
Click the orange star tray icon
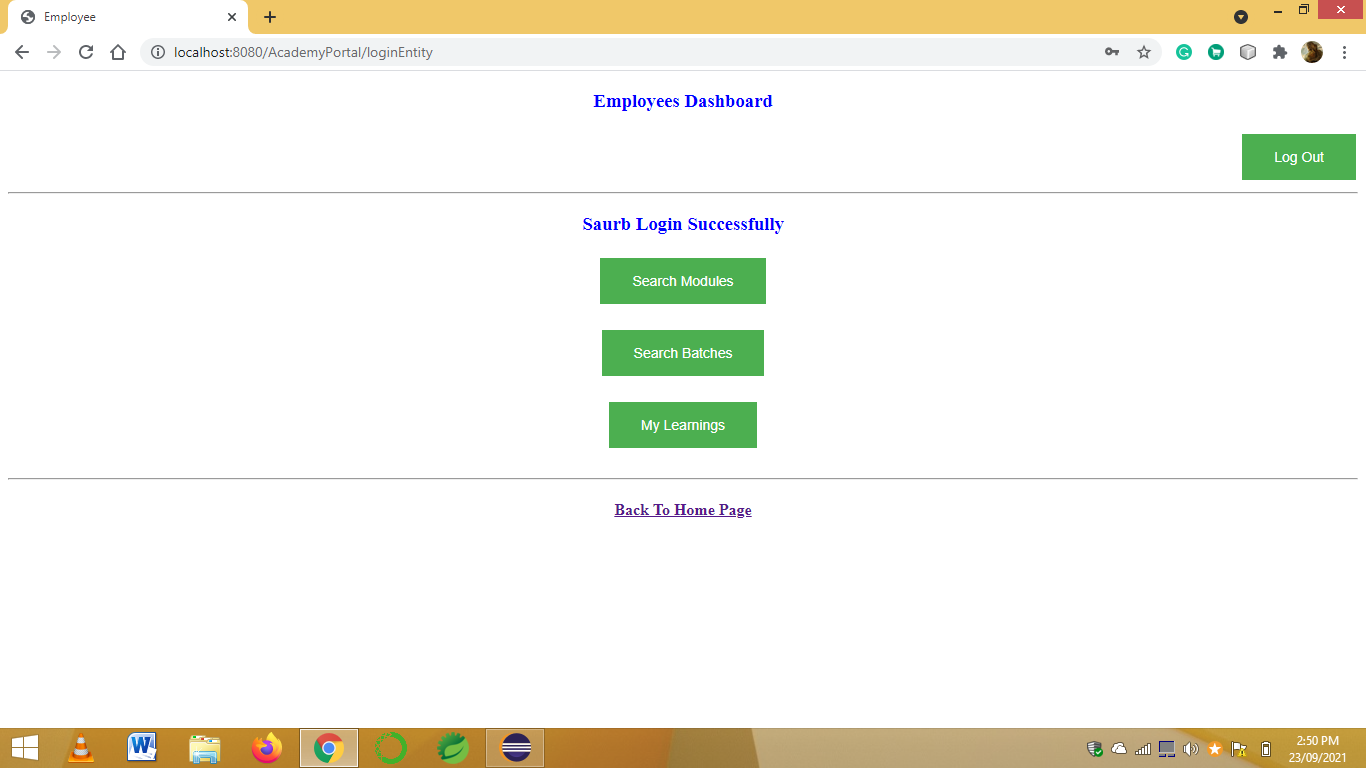point(1215,749)
